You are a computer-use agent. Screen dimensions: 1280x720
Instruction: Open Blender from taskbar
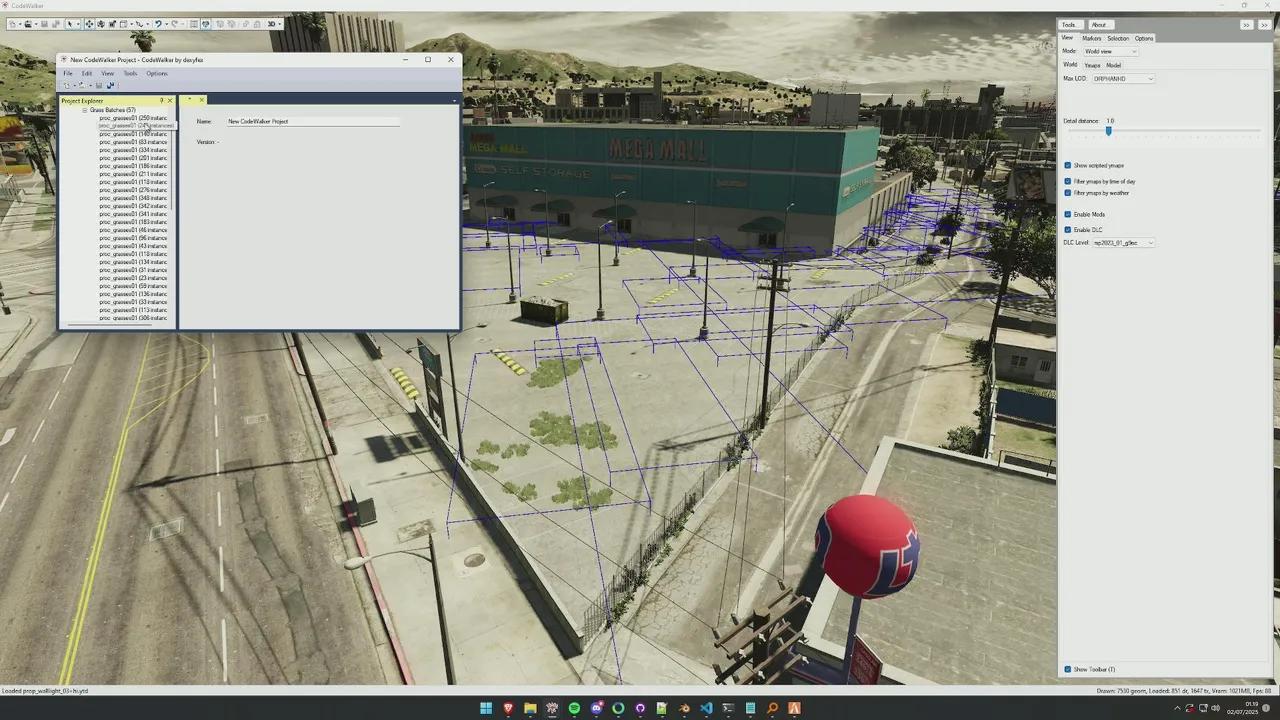[x=684, y=708]
